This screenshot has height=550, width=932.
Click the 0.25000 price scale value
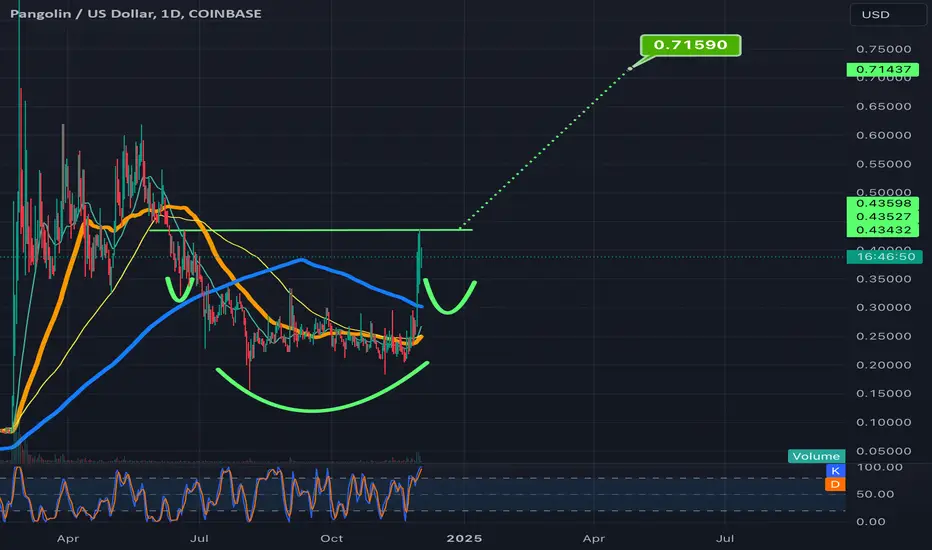tap(883, 336)
